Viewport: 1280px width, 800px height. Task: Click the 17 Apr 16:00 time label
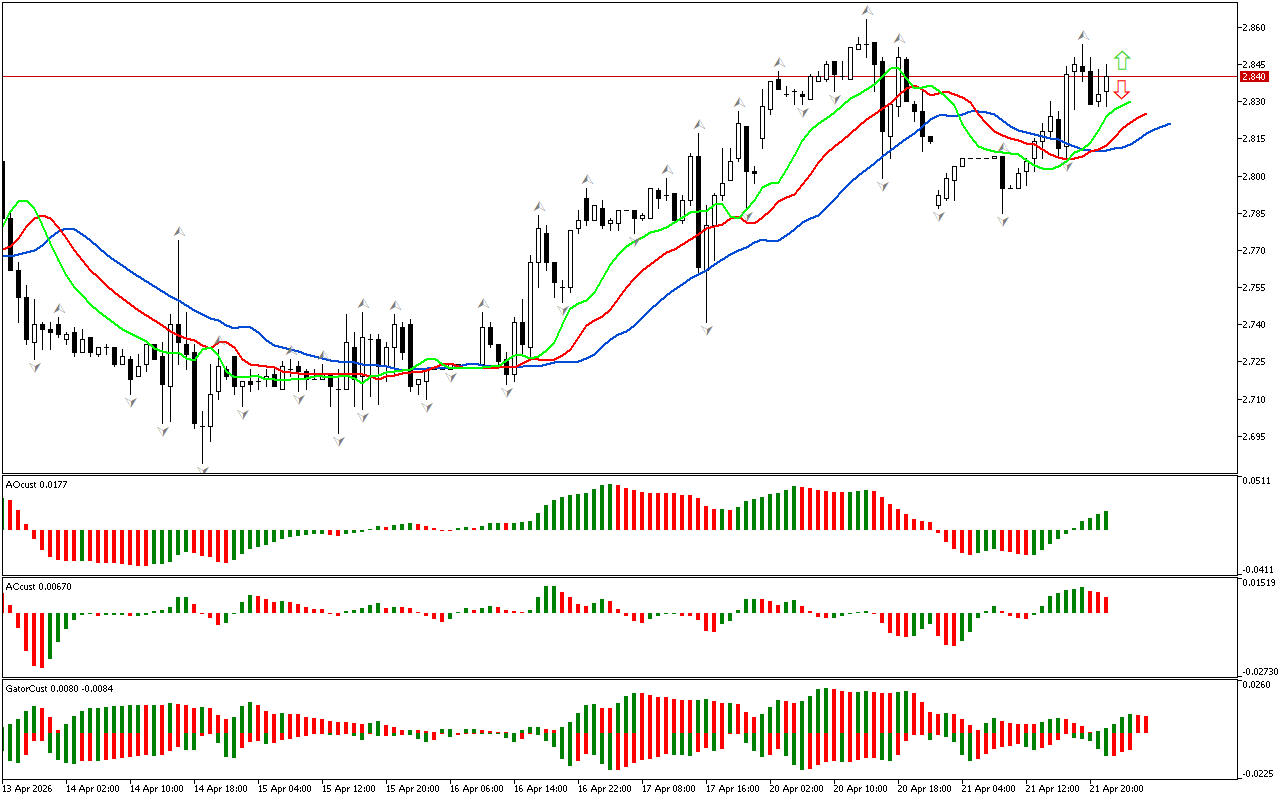point(733,789)
